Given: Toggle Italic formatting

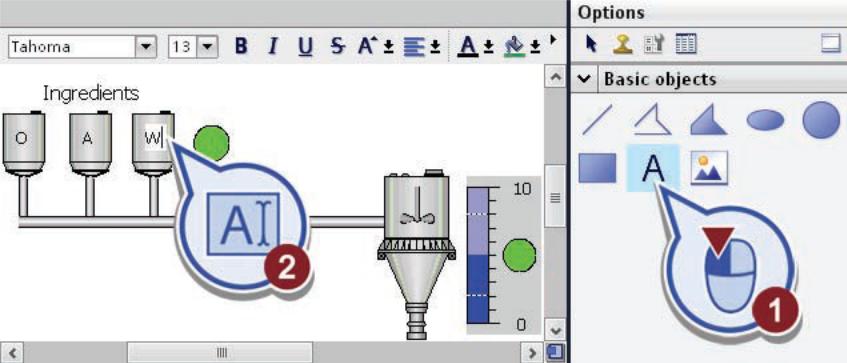Looking at the screenshot, I should click(x=273, y=47).
